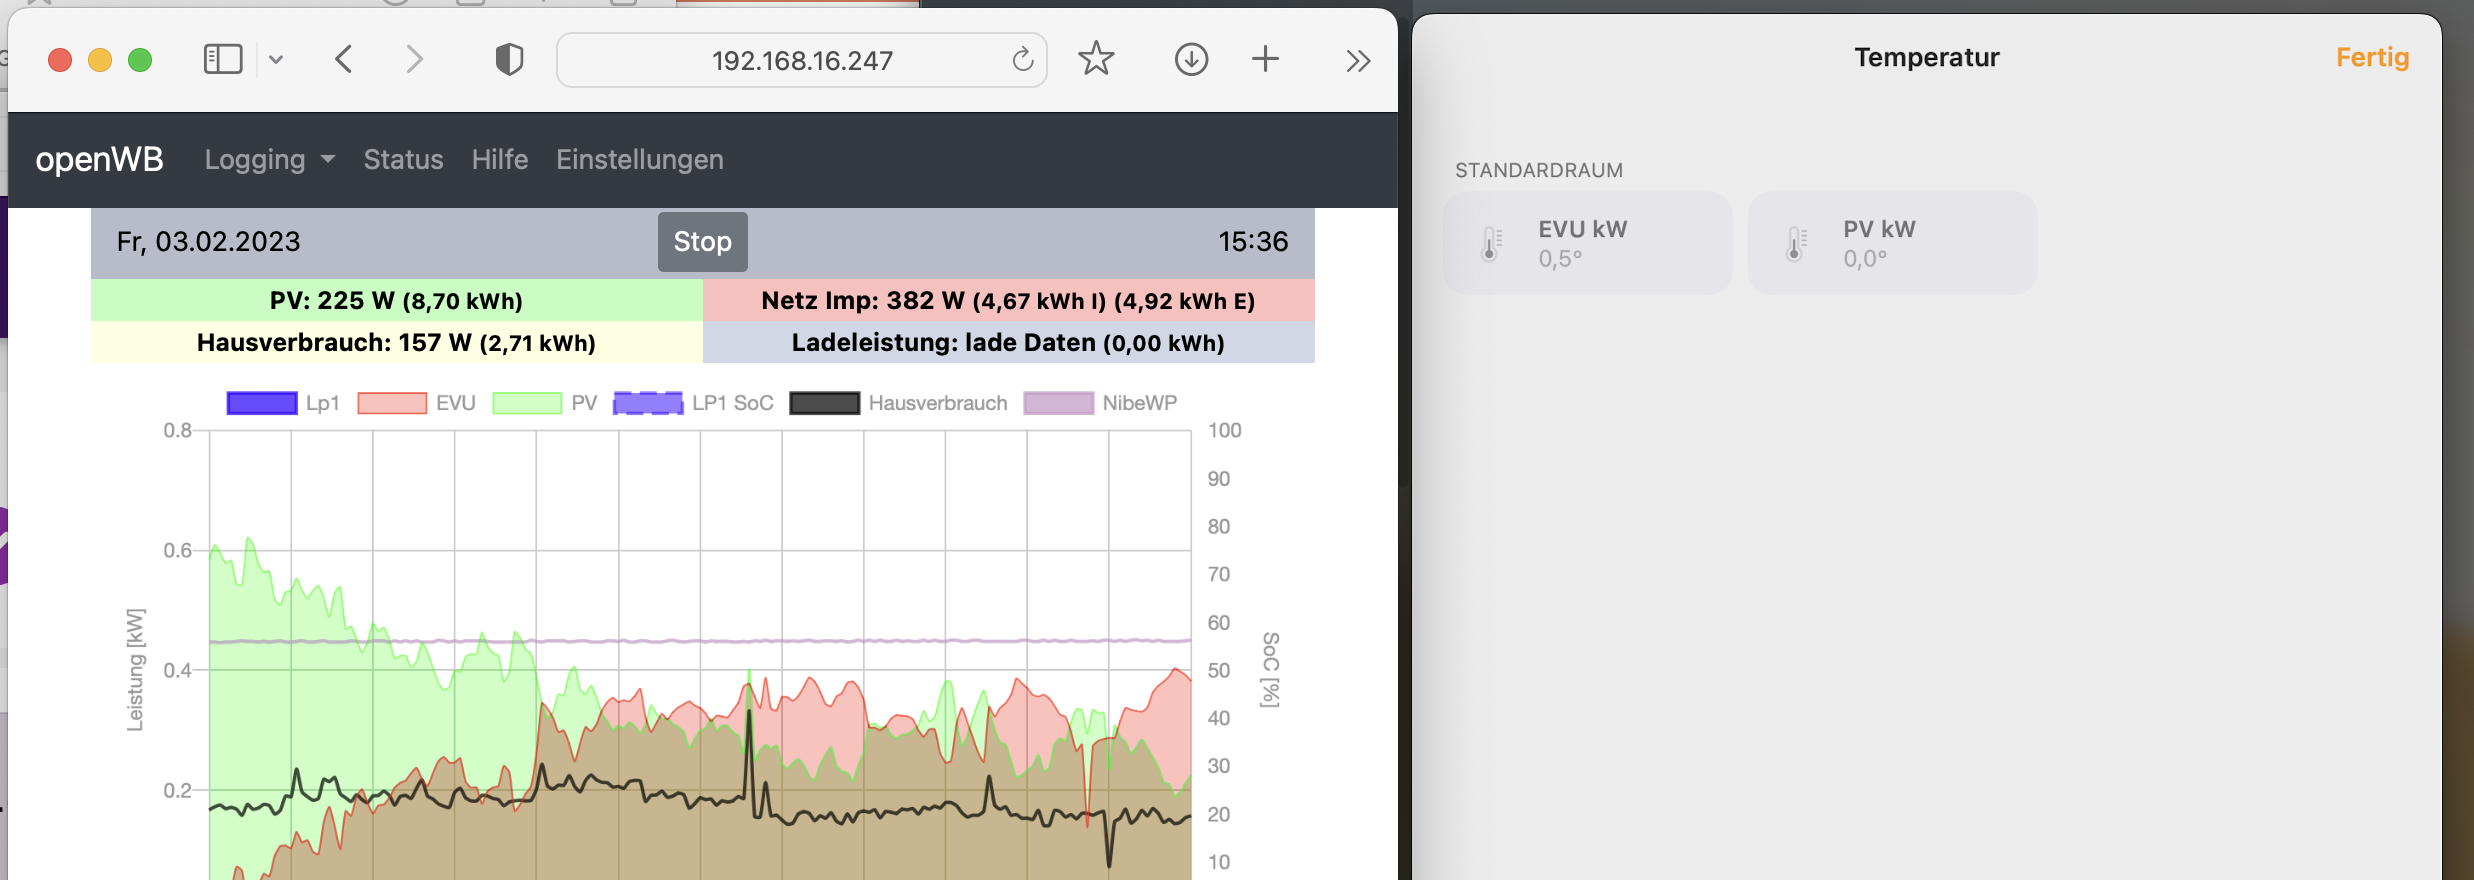Click the address bar showing 192.168.16.247
The image size is (2474, 880).
point(801,61)
